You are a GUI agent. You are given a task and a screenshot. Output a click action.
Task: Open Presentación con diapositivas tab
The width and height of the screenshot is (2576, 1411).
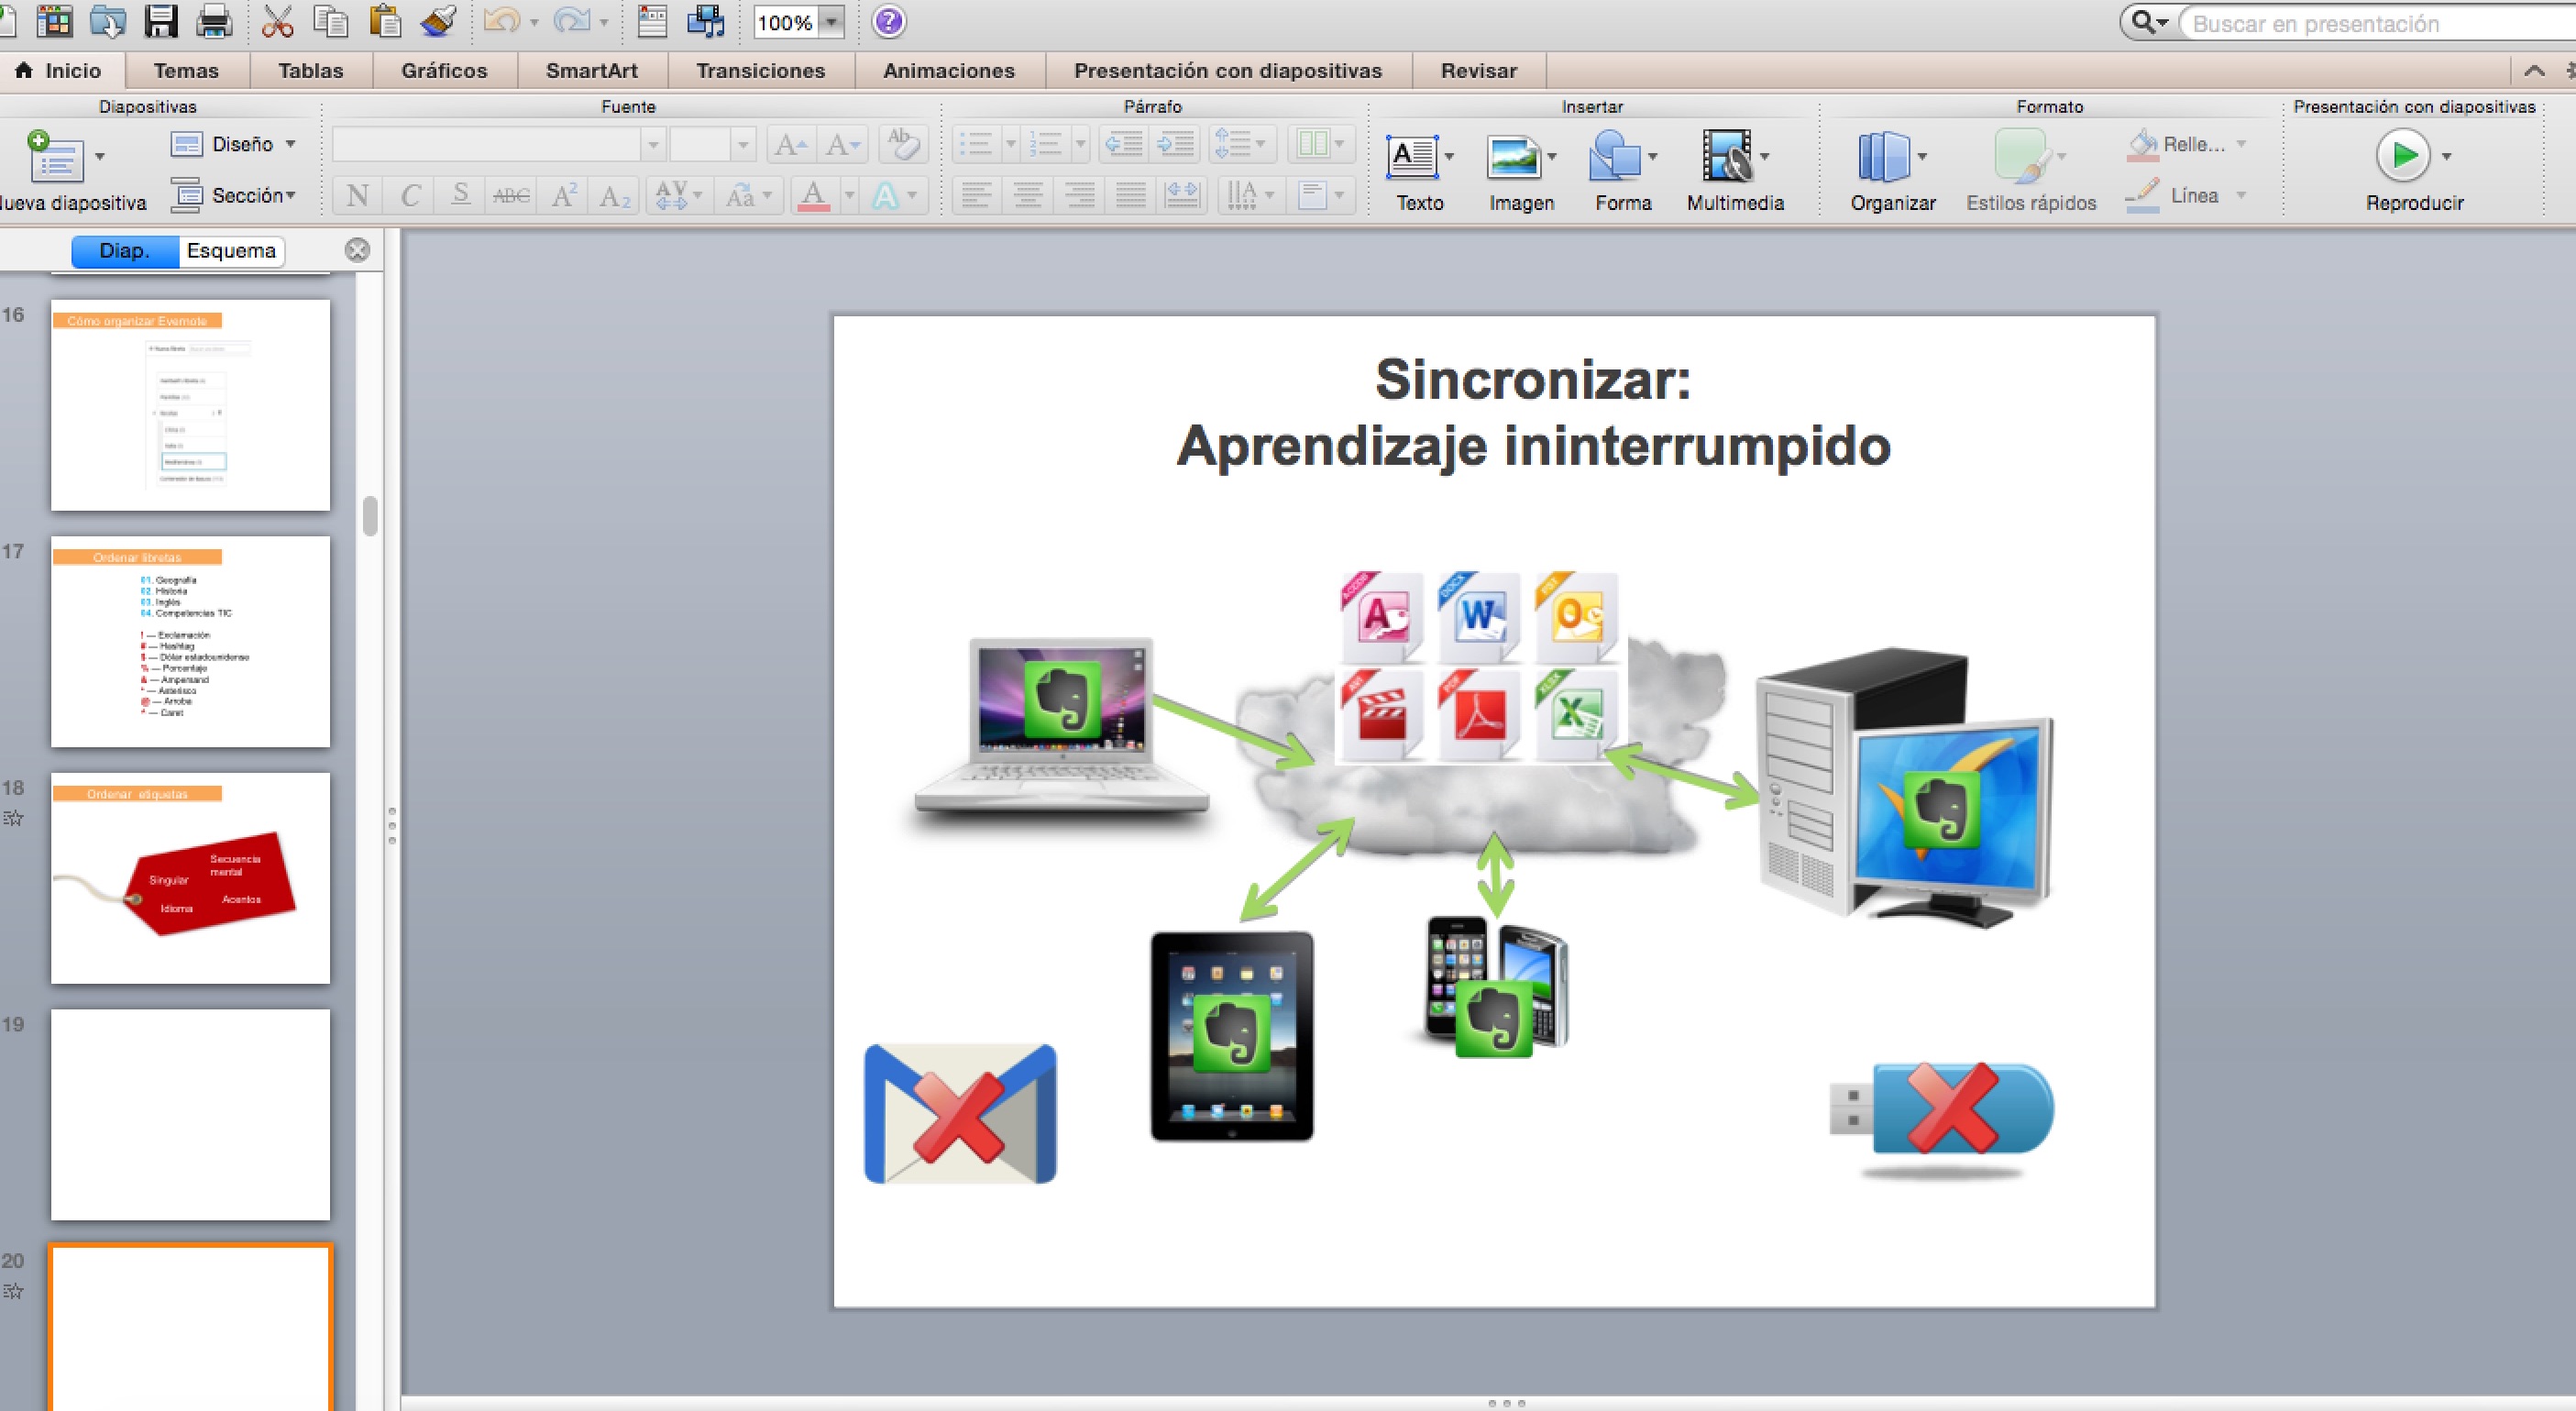pyautogui.click(x=1228, y=71)
